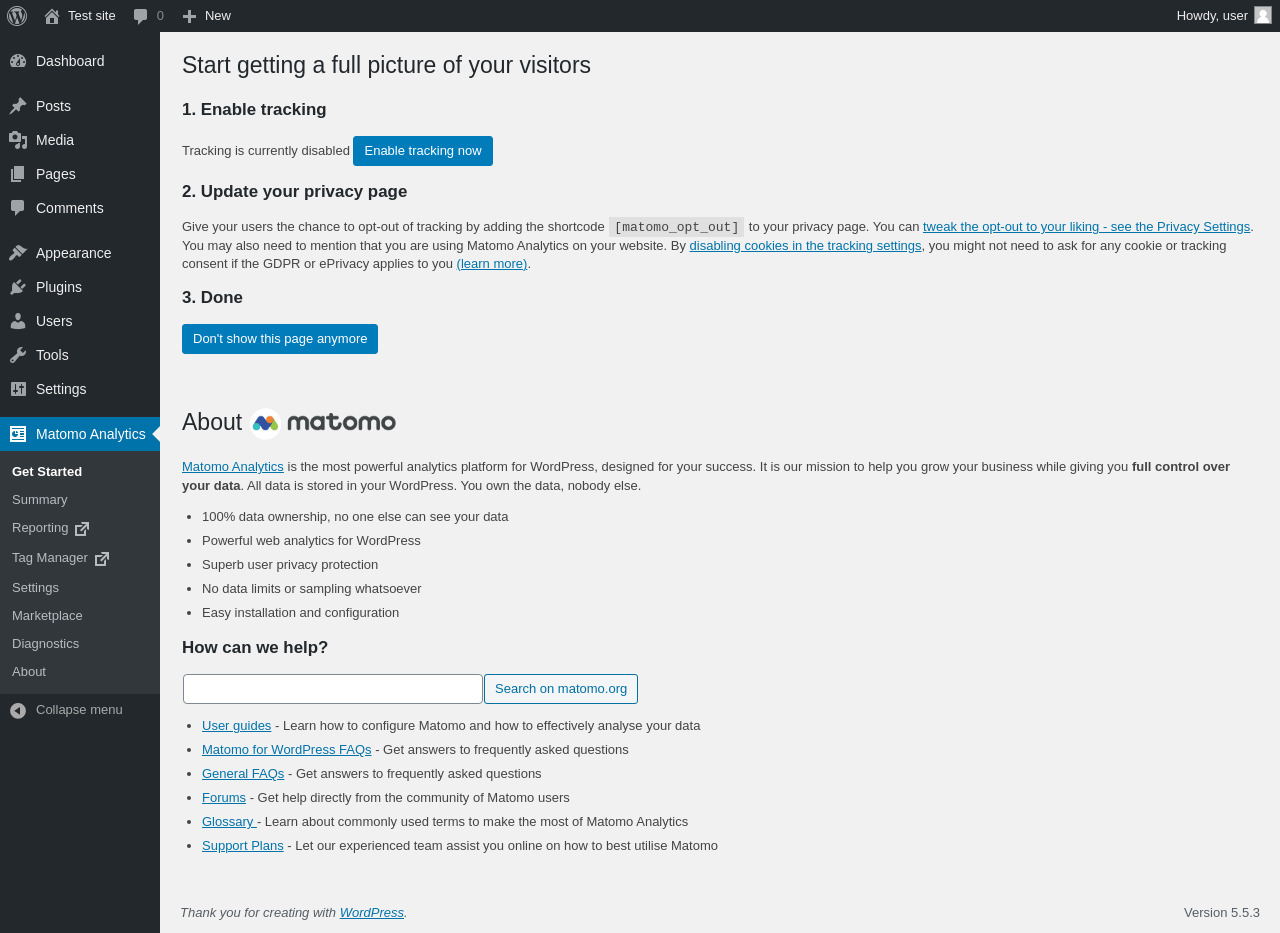Viewport: 1280px width, 933px height.
Task: Click the Search on matomo.org button
Action: 561,689
